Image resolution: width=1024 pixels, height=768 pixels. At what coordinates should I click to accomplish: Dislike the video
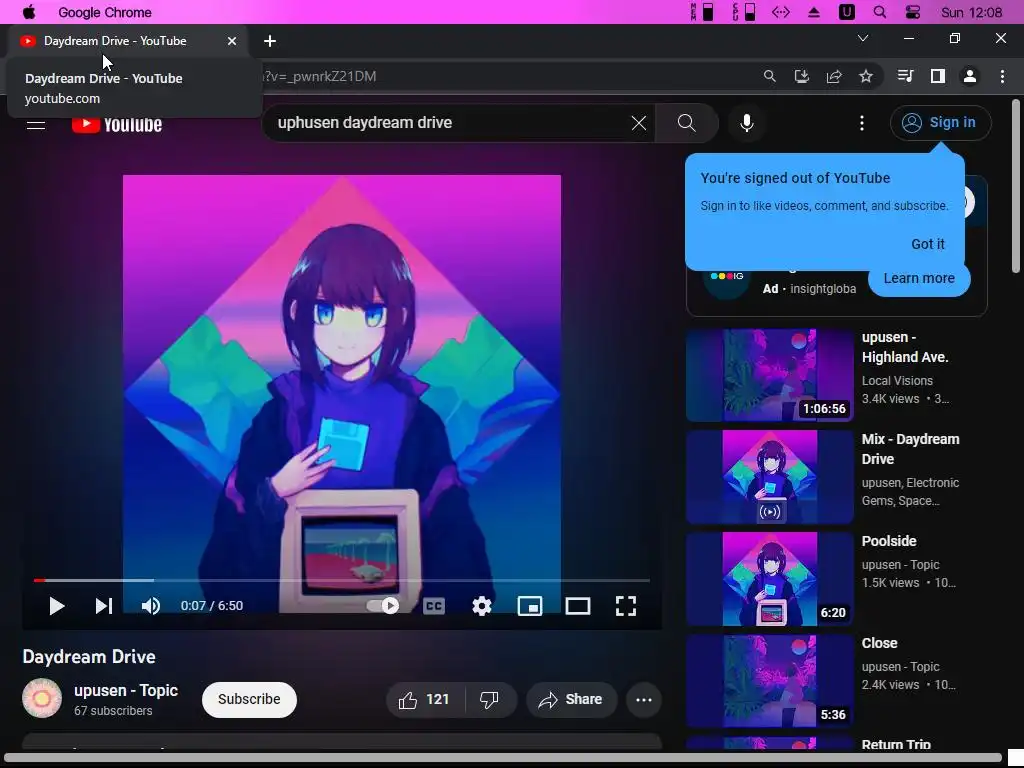pyautogui.click(x=489, y=699)
